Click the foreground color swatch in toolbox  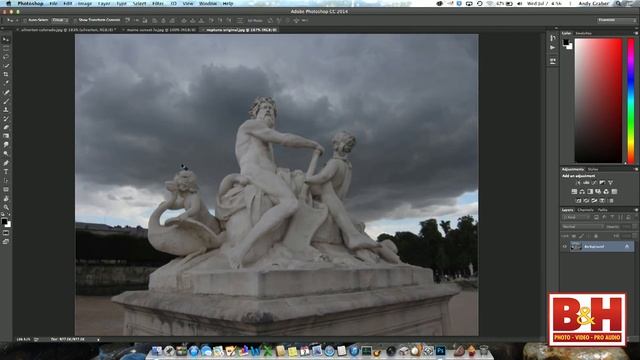(4, 221)
